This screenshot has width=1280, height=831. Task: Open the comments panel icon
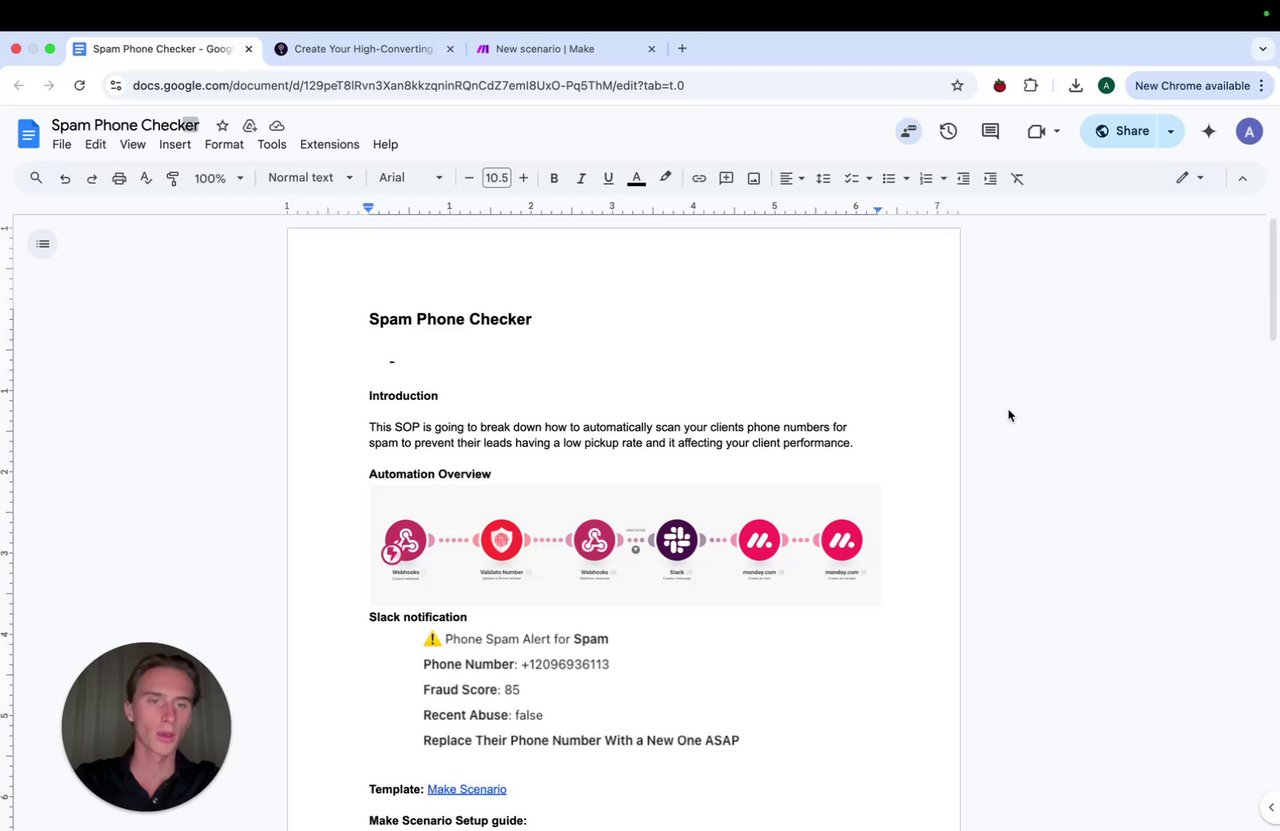click(x=990, y=131)
